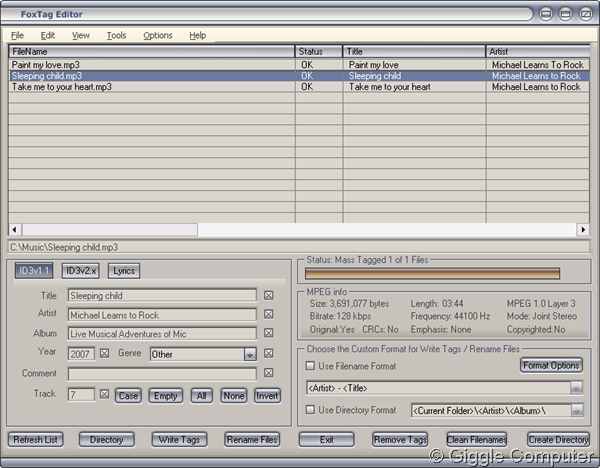Click the <Artist> - <Title> format field
Image resolution: width=600 pixels, height=468 pixels.
[439, 388]
